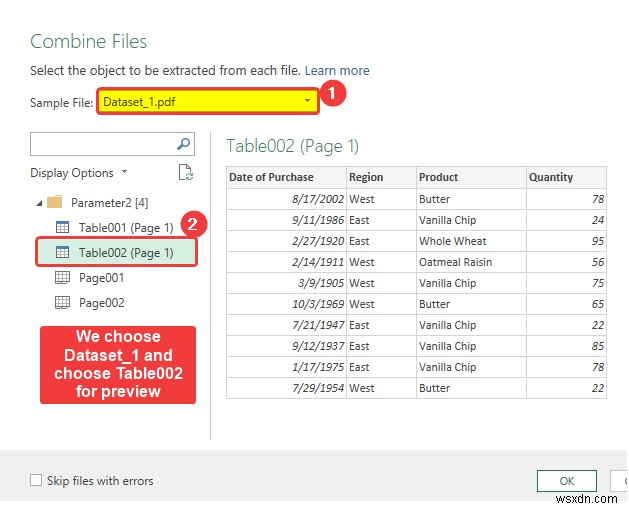Click the Parameter2 folder icon

pos(55,202)
